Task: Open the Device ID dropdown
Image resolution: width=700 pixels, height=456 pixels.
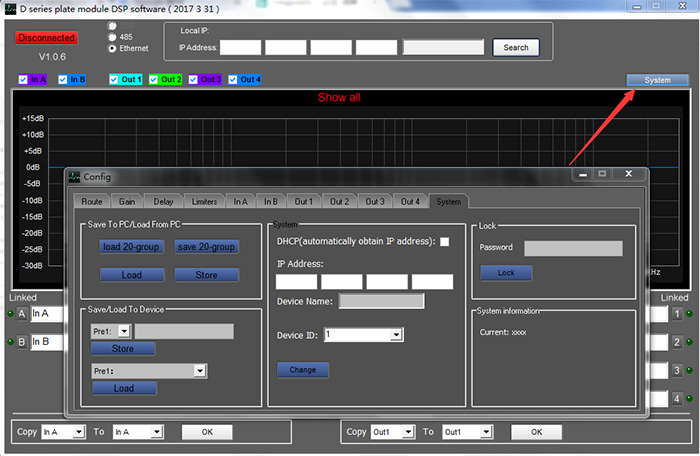Action: click(396, 335)
